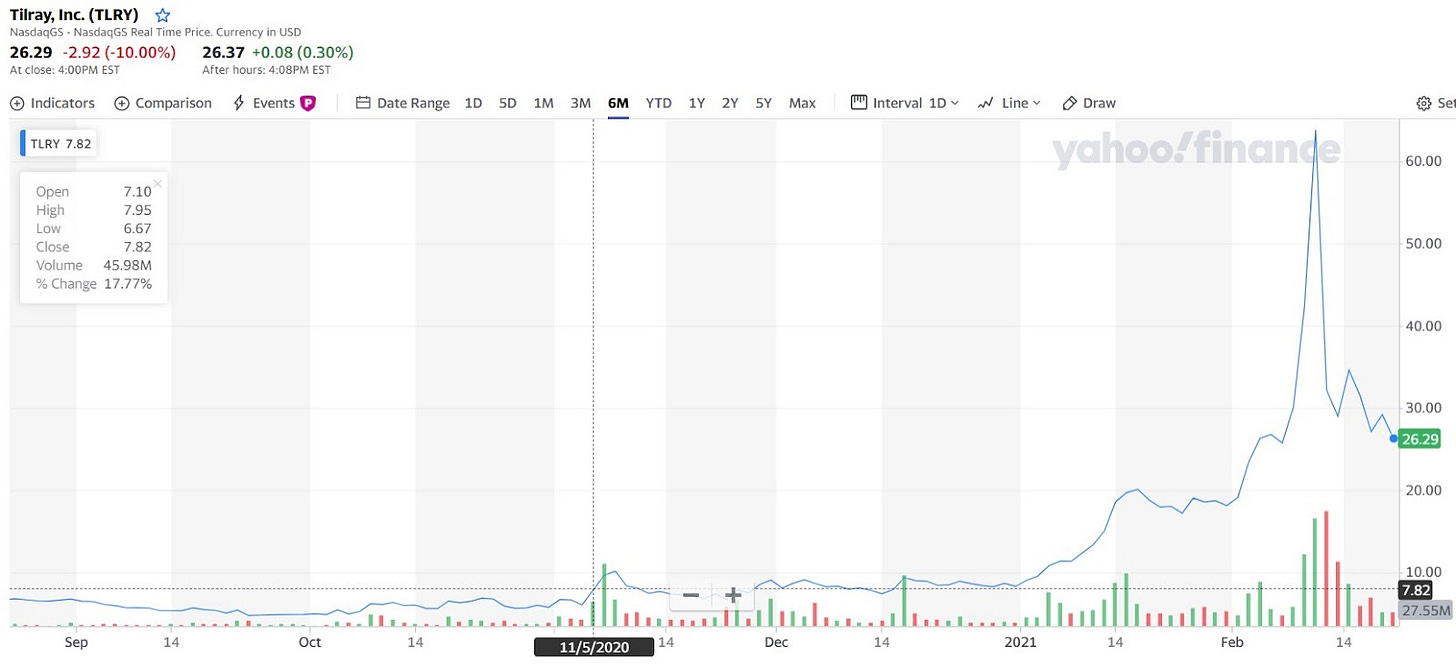1456x669 pixels.
Task: Open the Comparison tool
Action: point(163,103)
